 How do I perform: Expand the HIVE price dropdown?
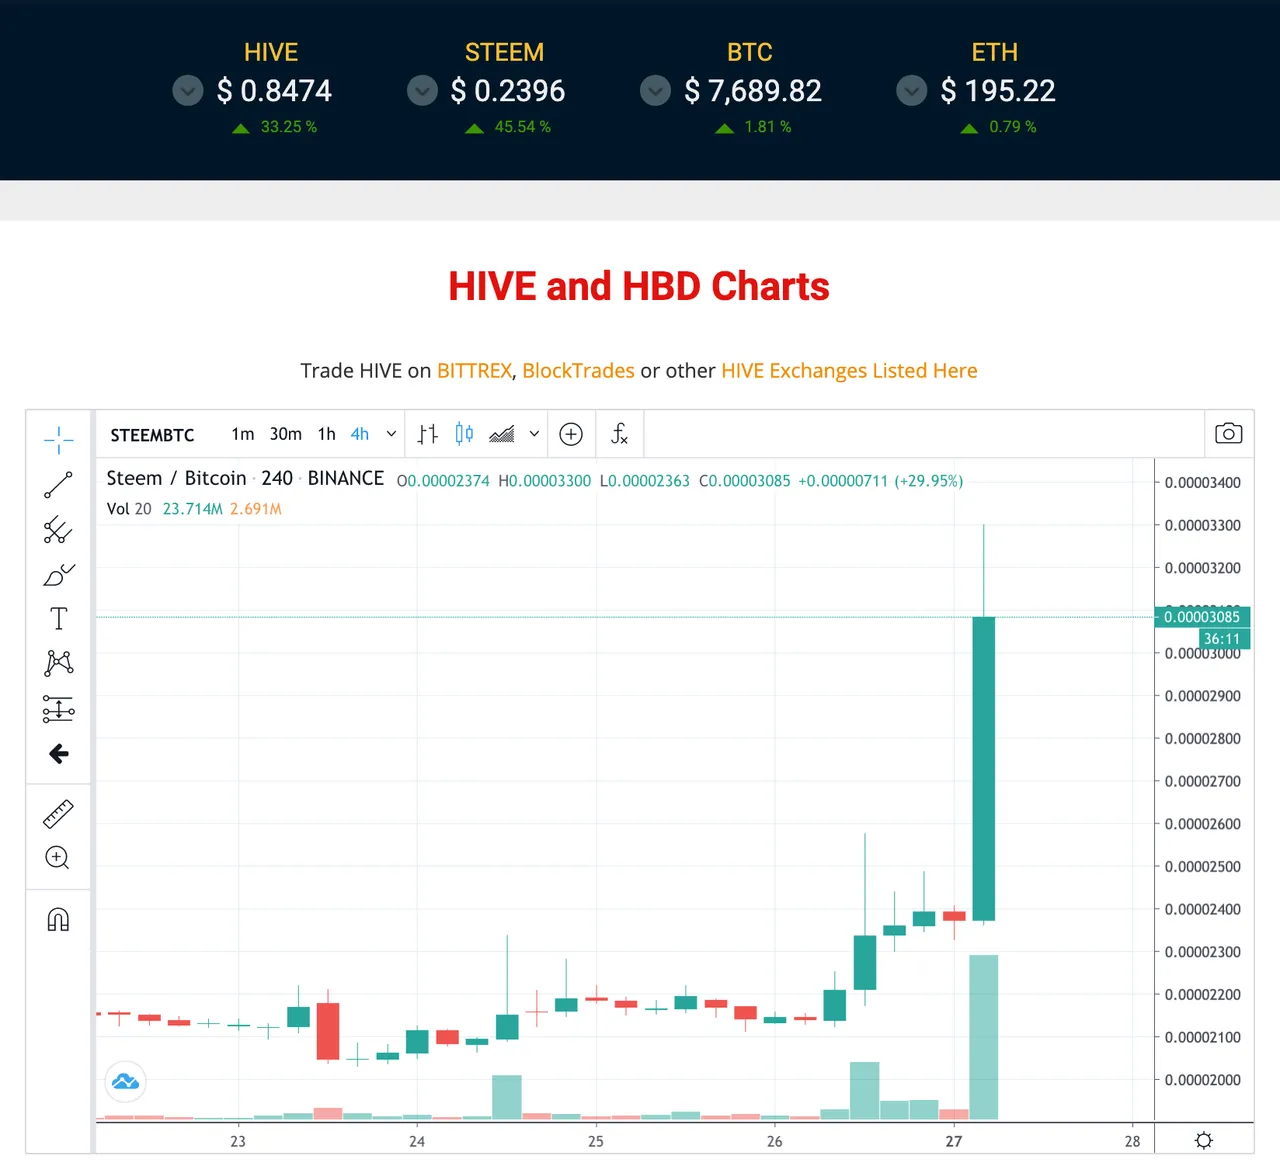(188, 91)
